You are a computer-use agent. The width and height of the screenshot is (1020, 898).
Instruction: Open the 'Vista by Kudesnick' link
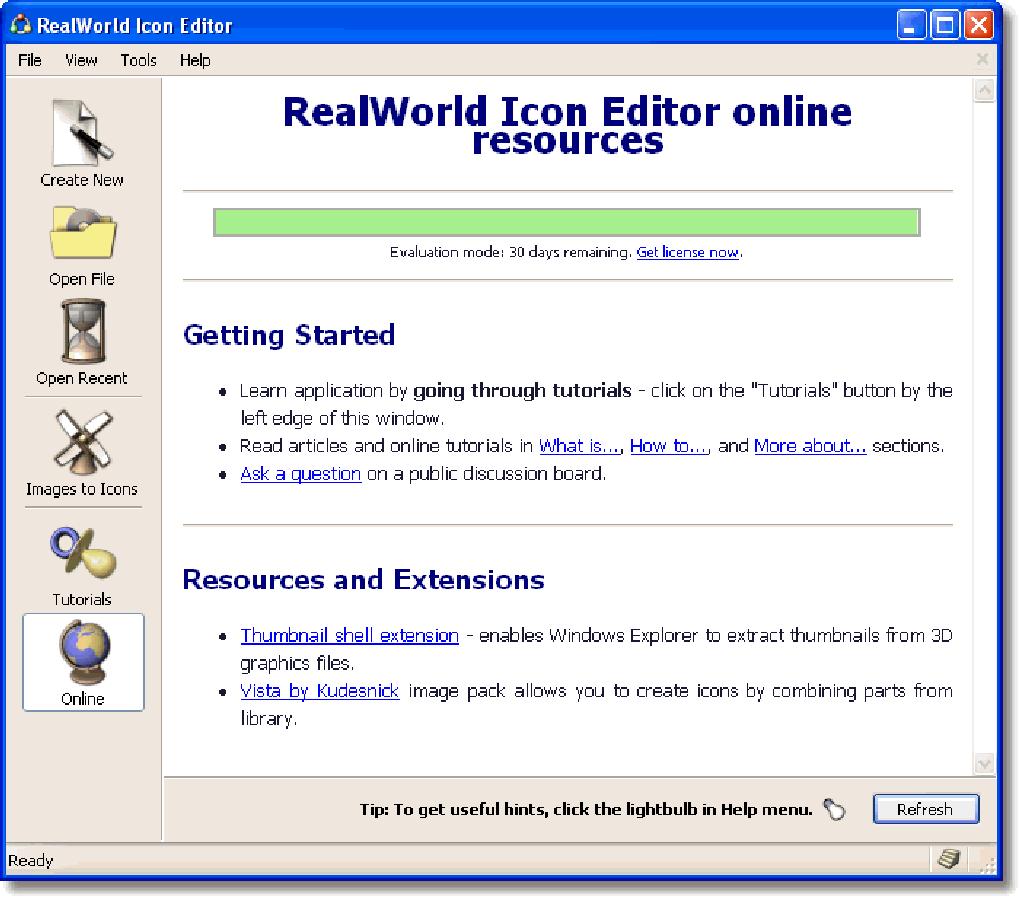coord(319,690)
